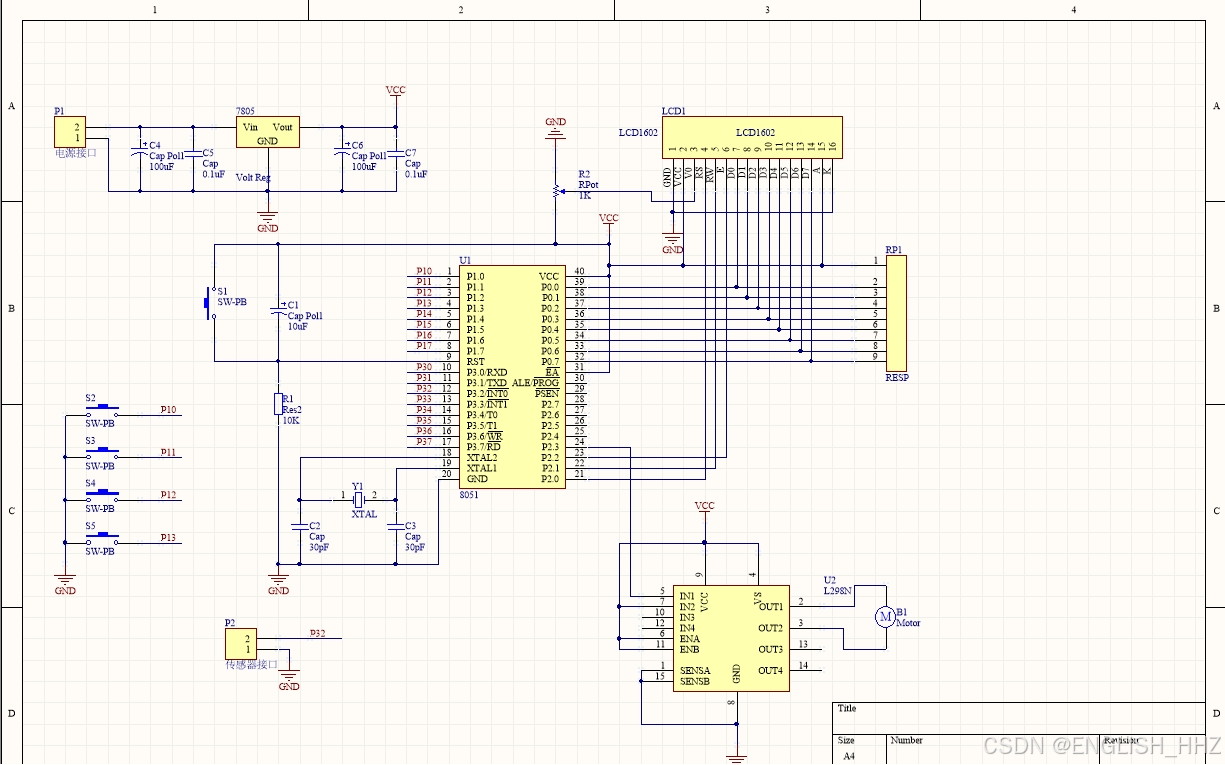The image size is (1225, 765).
Task: Click the Vin pin label on the 7805
Action: (251, 127)
